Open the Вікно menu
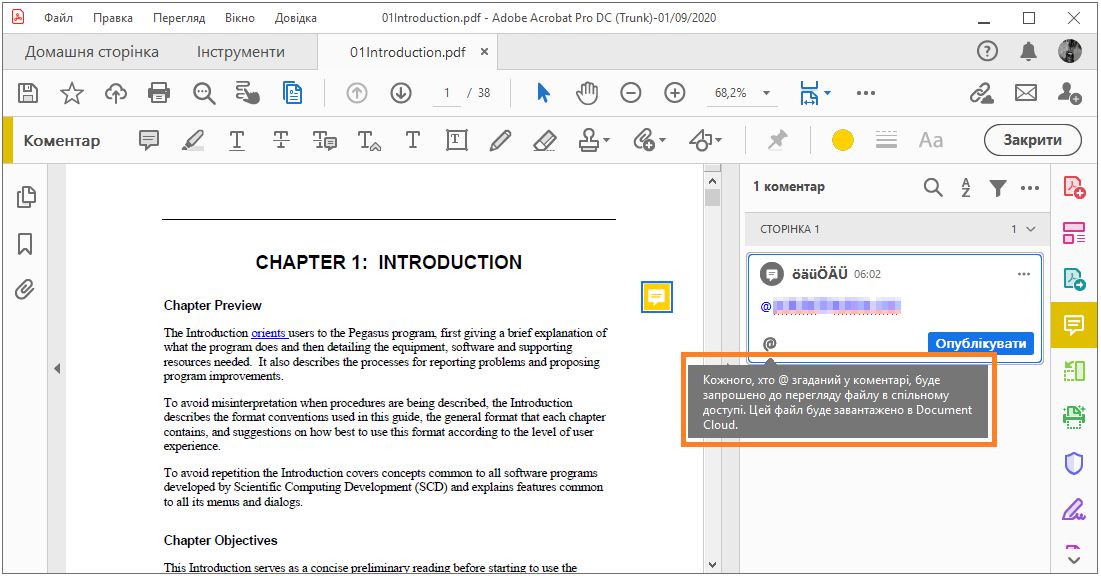The image size is (1101, 576). [239, 18]
